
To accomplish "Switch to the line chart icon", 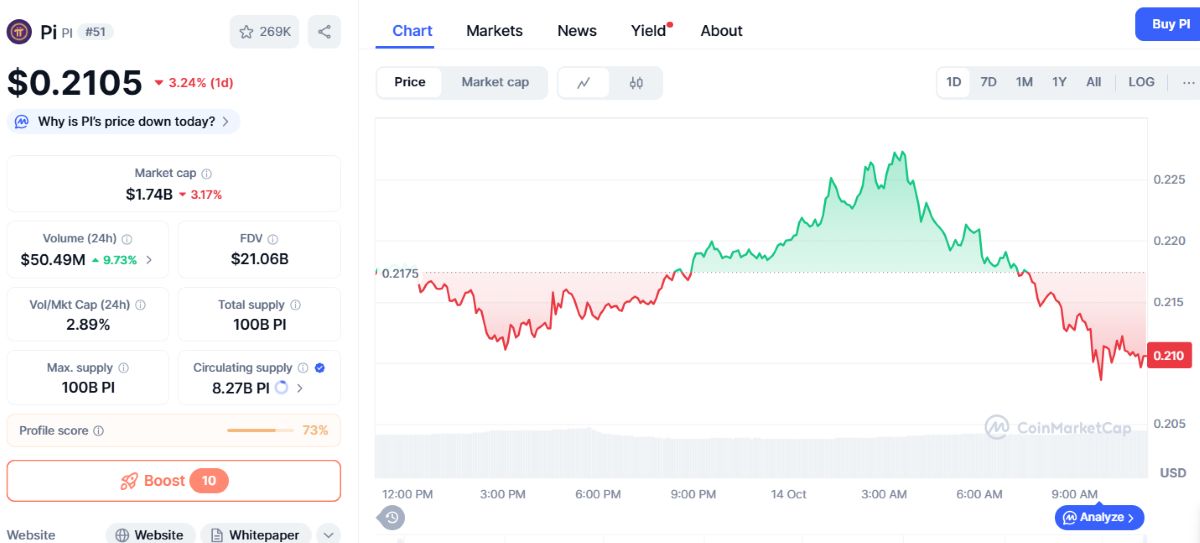I will click(585, 83).
